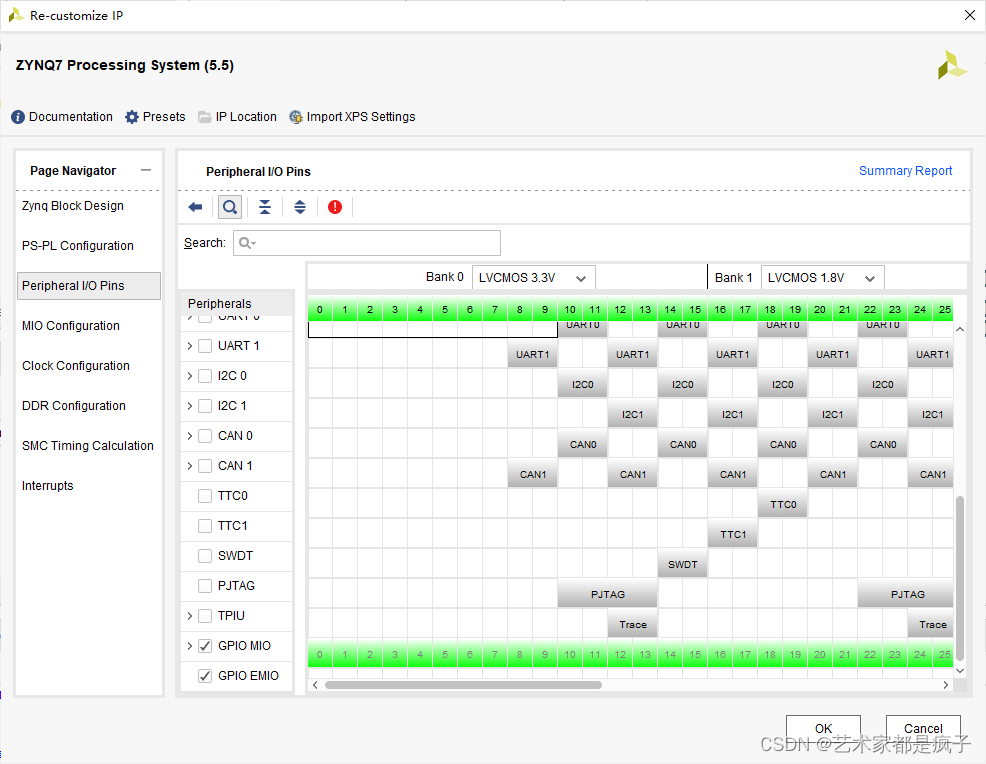
Task: Click the expand all toolbar icon
Action: tap(300, 207)
